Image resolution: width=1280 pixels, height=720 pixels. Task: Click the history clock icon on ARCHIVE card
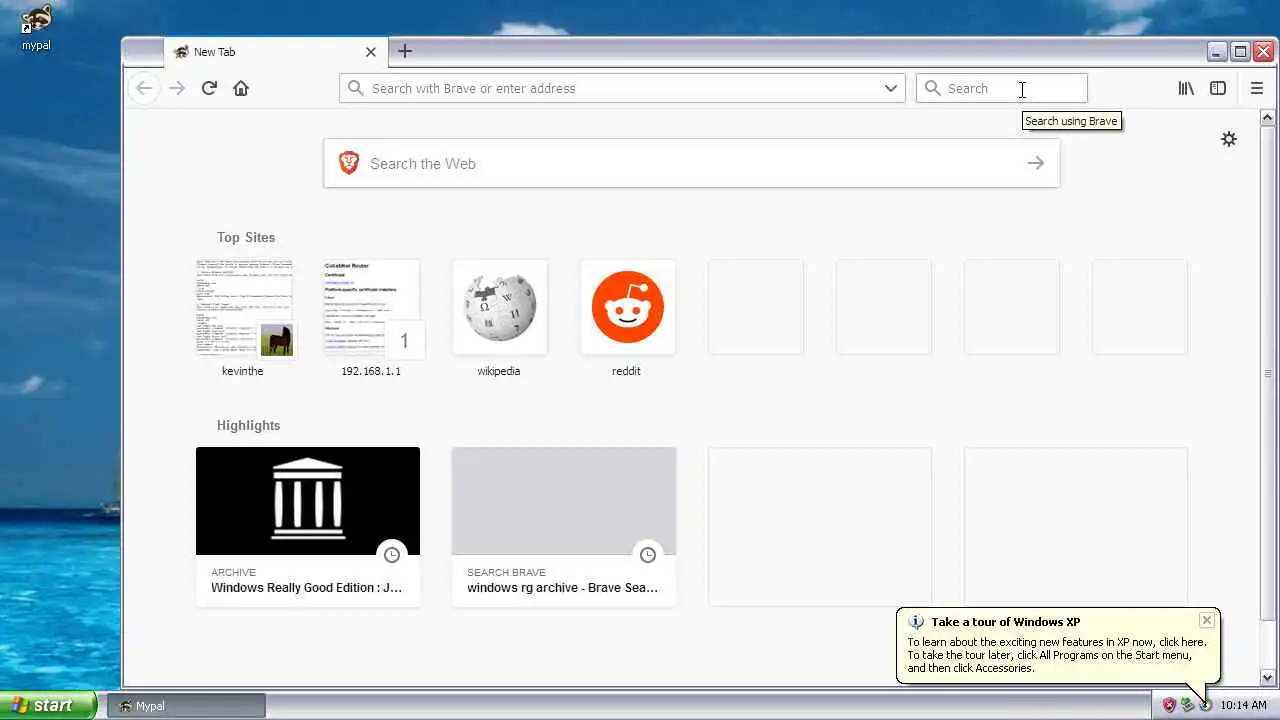pyautogui.click(x=392, y=554)
